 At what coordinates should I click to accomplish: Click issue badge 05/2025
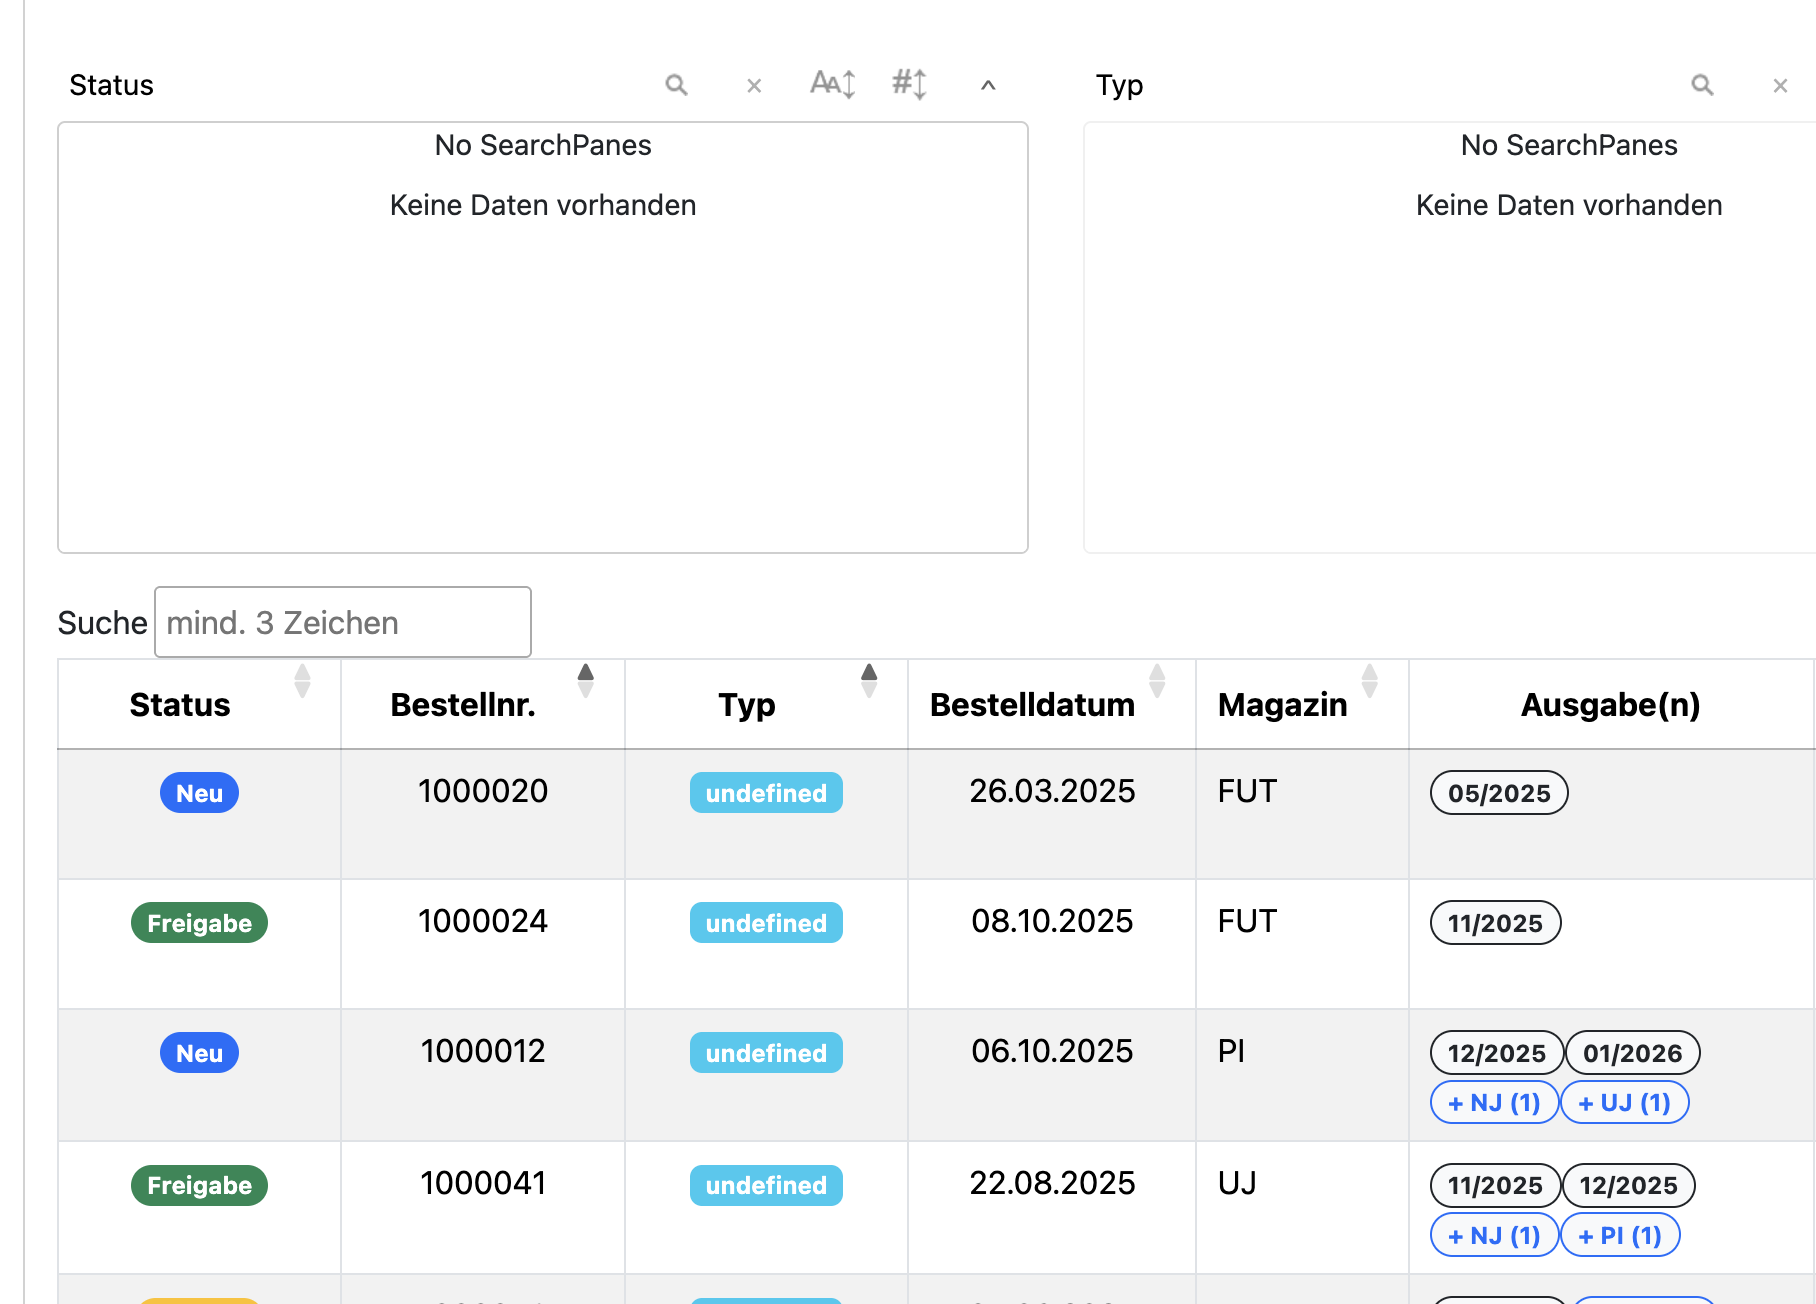pos(1499,793)
